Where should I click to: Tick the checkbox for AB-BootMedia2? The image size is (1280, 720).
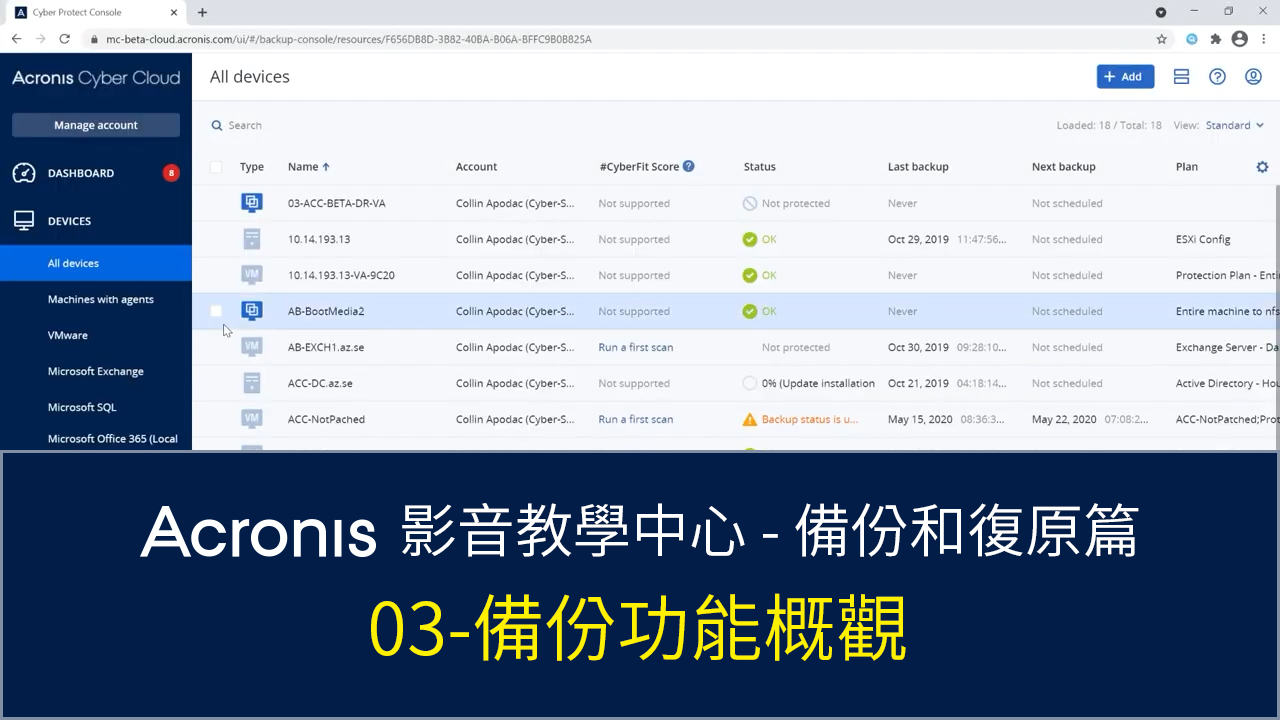pyautogui.click(x=216, y=311)
